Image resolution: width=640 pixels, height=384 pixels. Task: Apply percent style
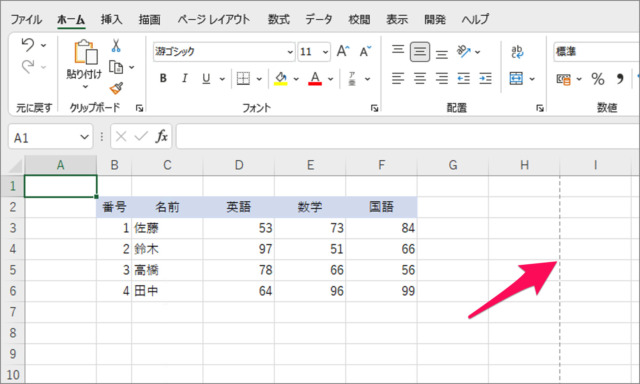point(598,79)
